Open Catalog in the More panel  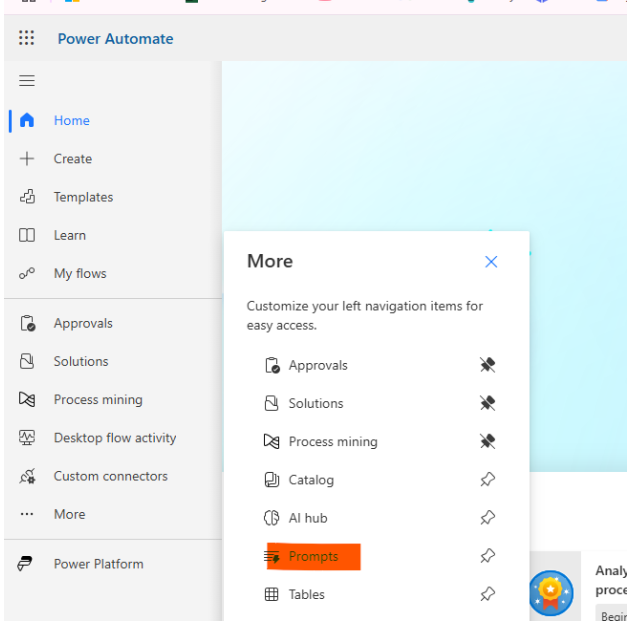[311, 480]
